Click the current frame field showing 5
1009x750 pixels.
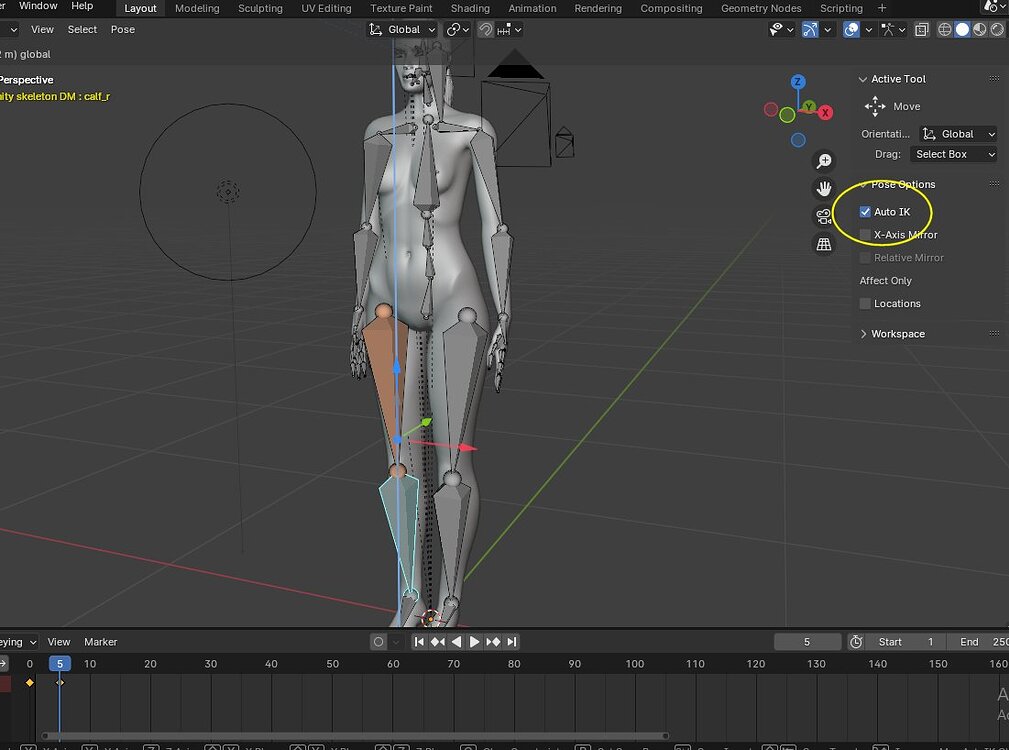pyautogui.click(x=807, y=642)
